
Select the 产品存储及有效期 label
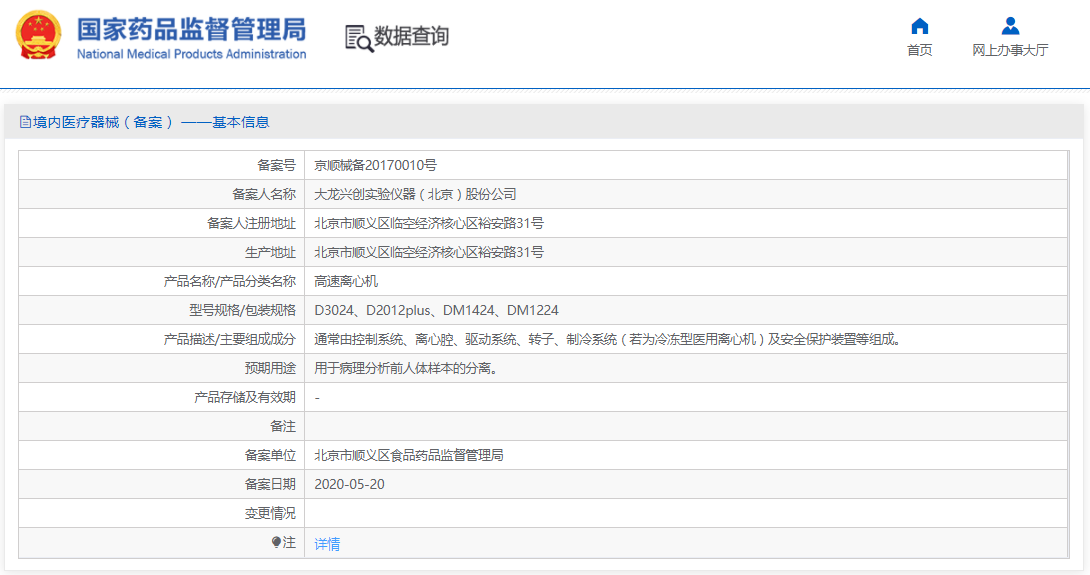pos(245,398)
